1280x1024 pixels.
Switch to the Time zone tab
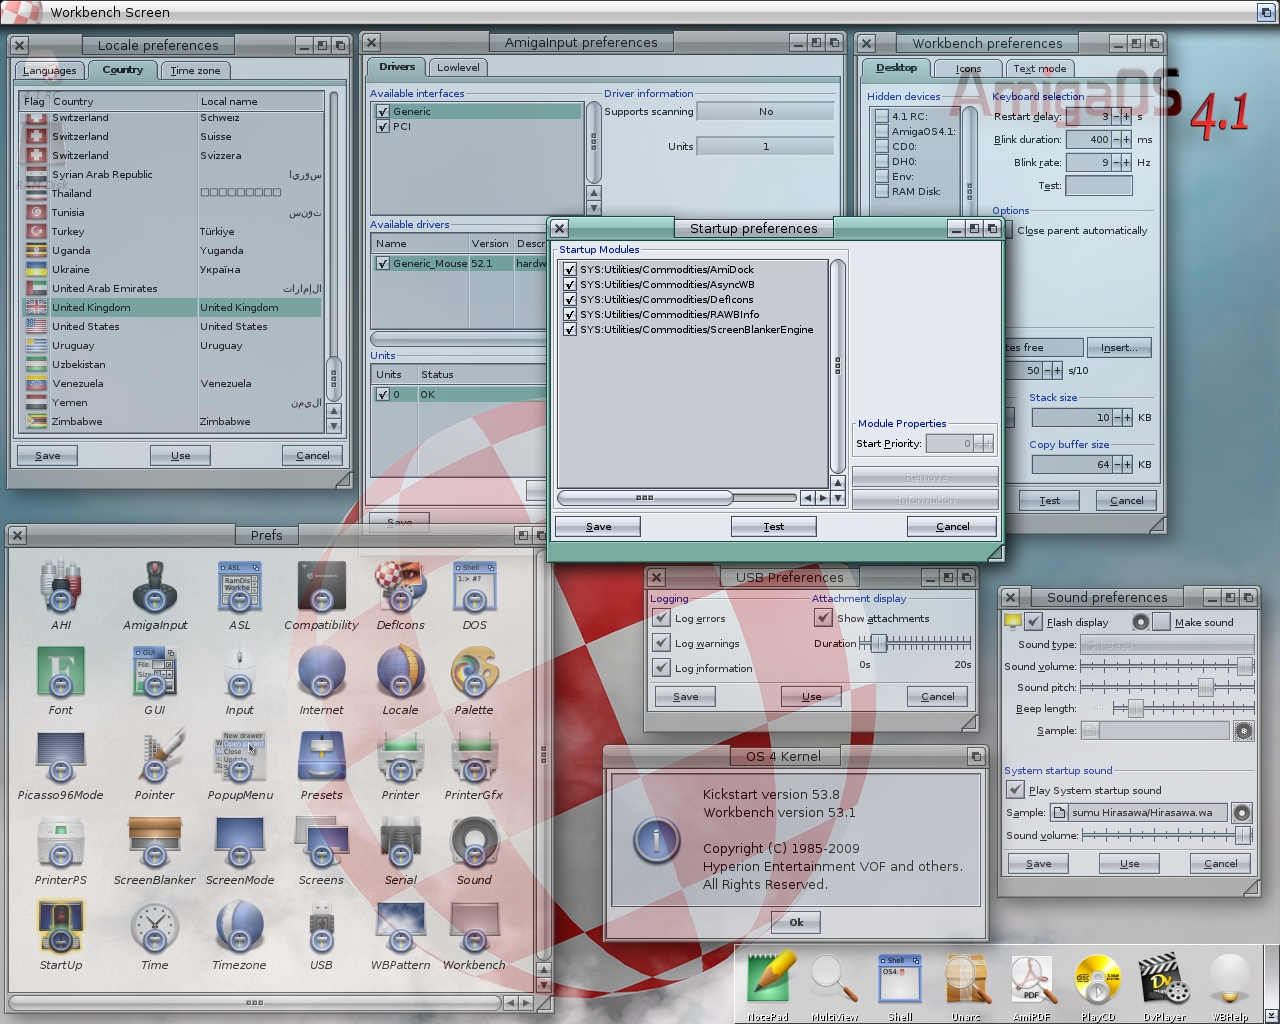194,70
